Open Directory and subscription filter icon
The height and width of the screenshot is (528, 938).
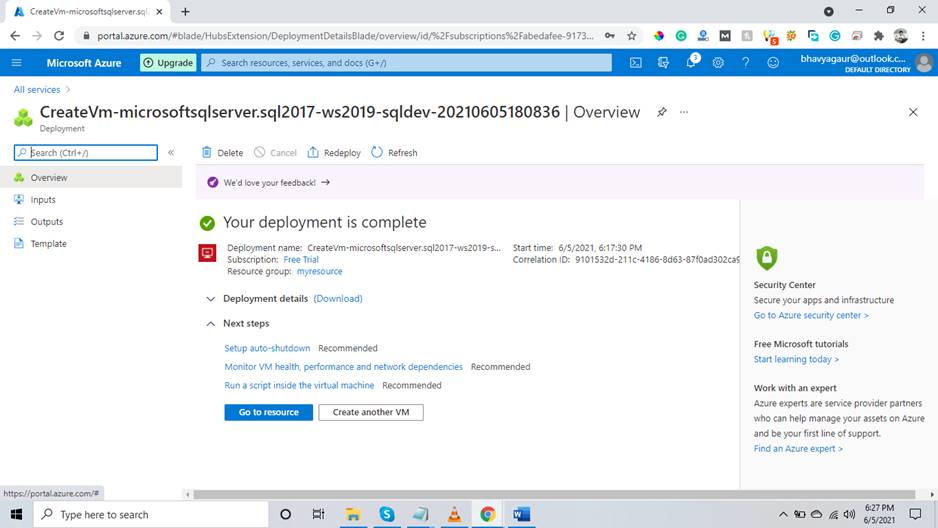(x=663, y=63)
